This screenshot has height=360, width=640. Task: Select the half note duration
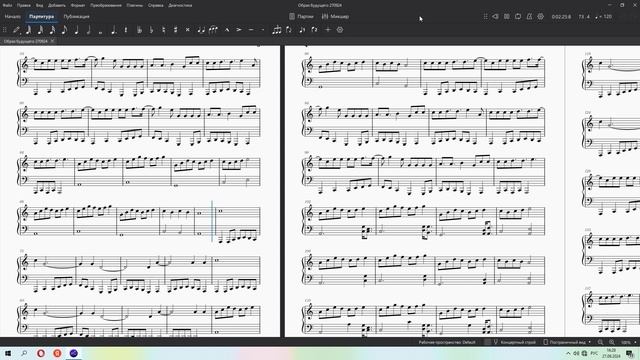point(88,29)
